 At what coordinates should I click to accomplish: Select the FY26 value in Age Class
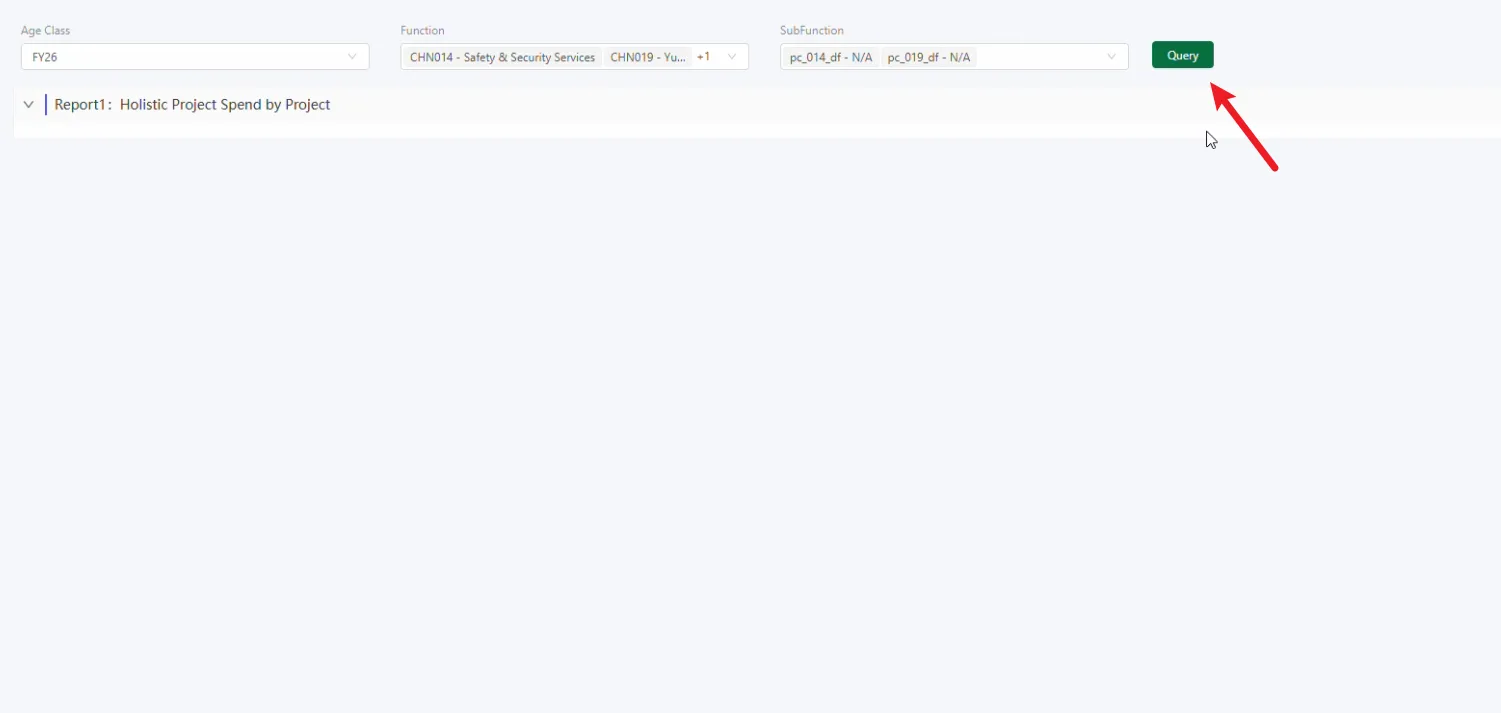click(45, 58)
